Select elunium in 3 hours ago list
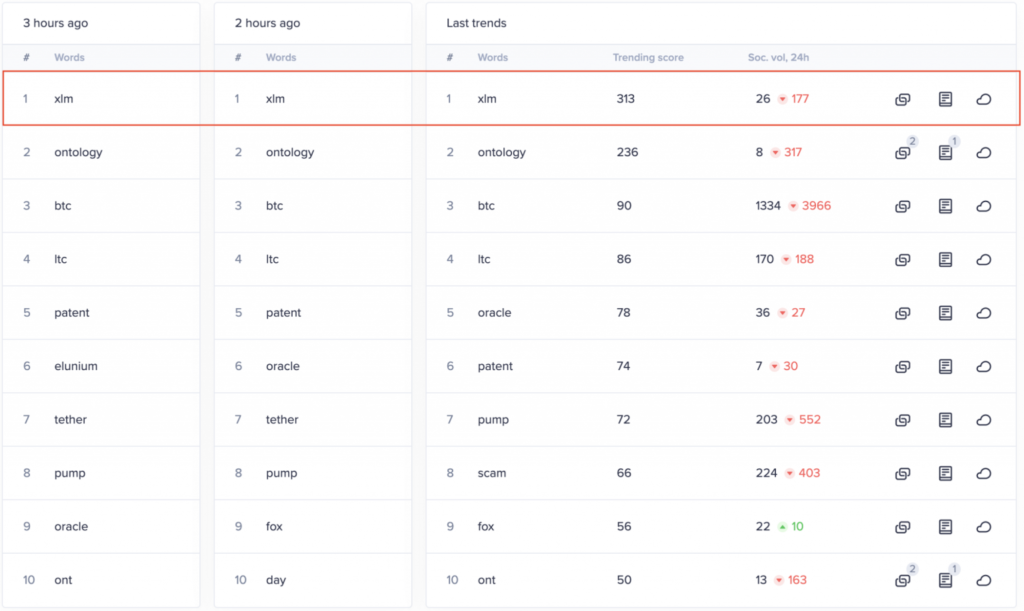This screenshot has width=1024, height=611. point(76,366)
